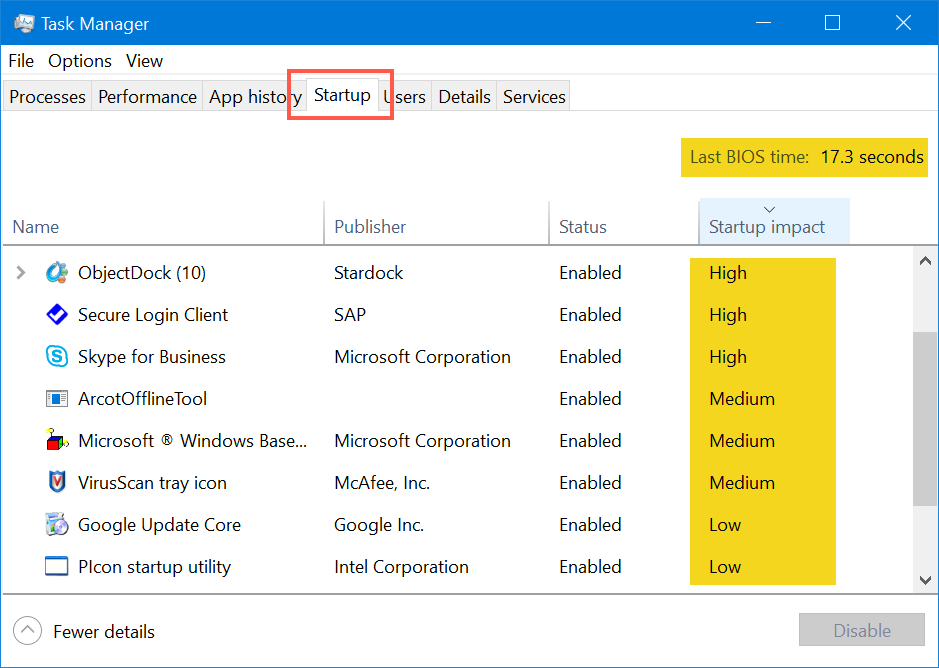Click the Disable button
This screenshot has width=939, height=668.
click(861, 630)
